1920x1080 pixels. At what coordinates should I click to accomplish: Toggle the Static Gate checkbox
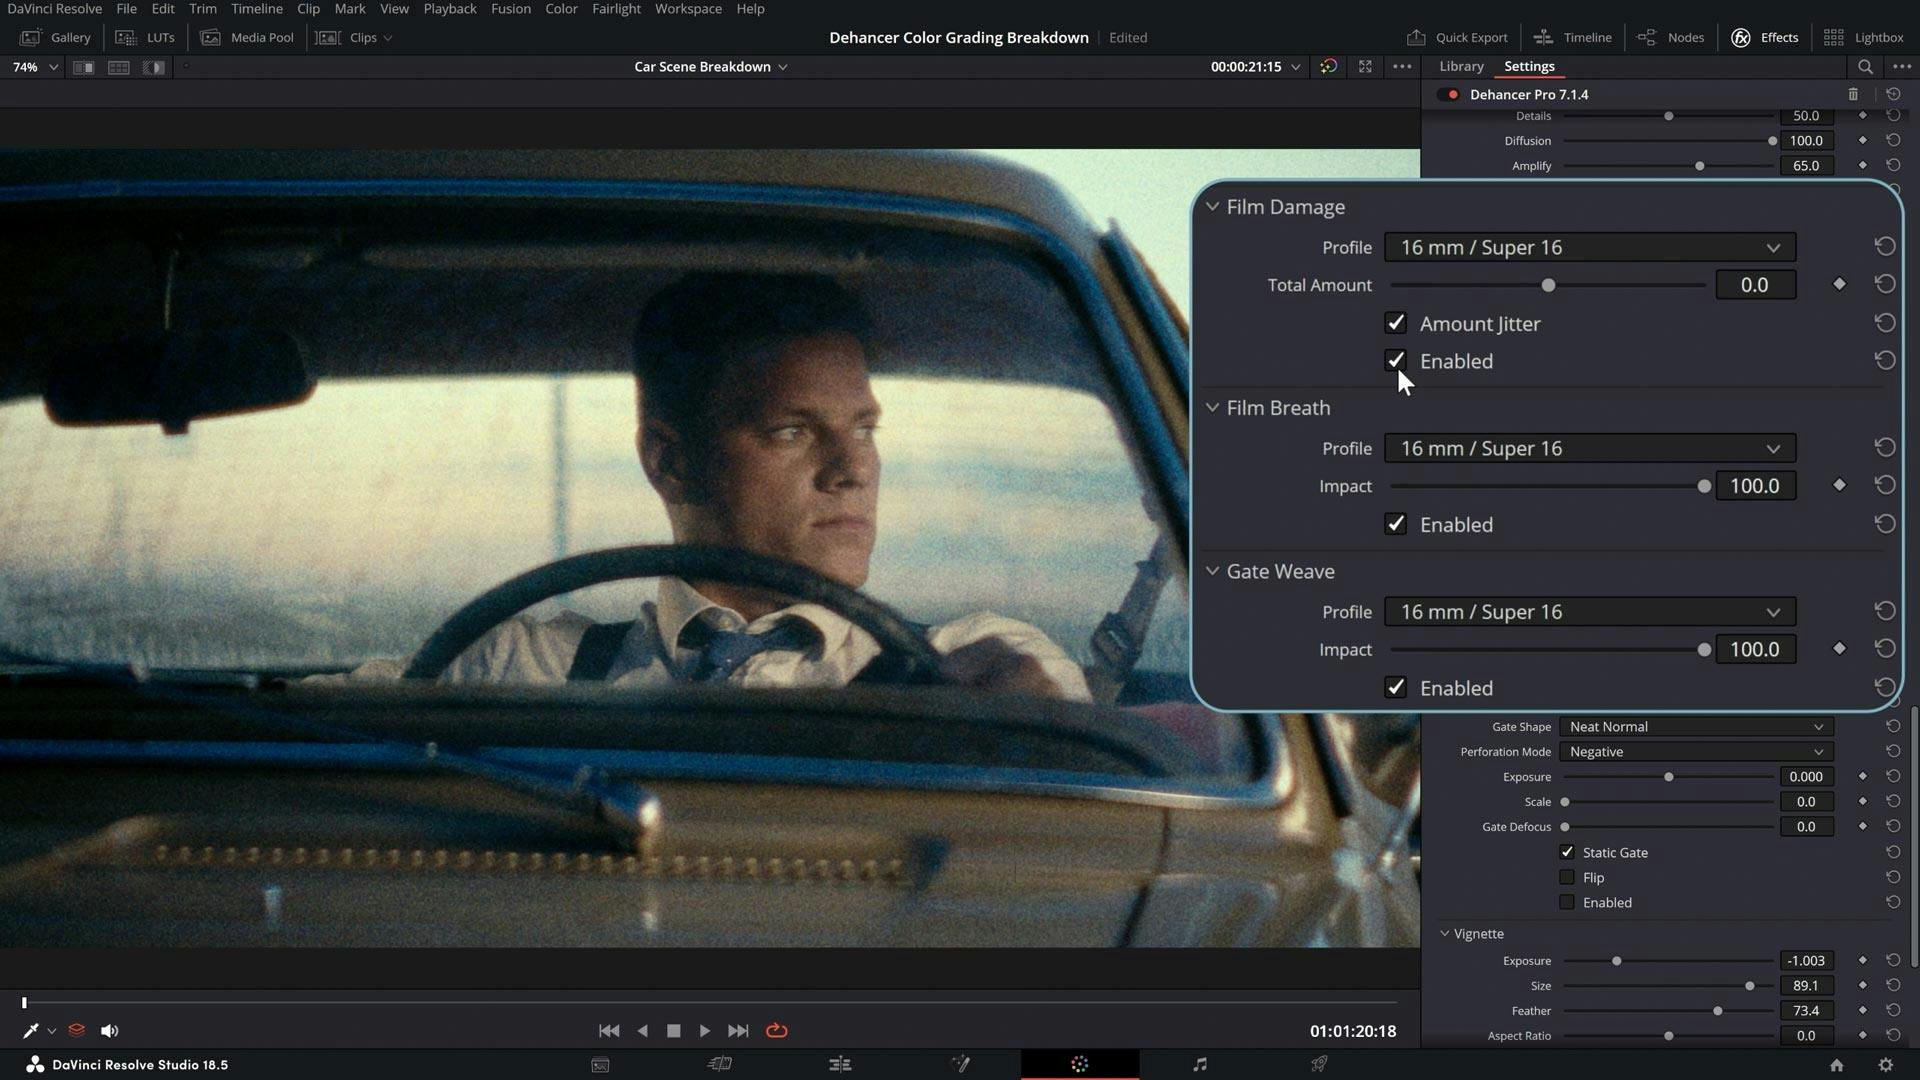1567,852
